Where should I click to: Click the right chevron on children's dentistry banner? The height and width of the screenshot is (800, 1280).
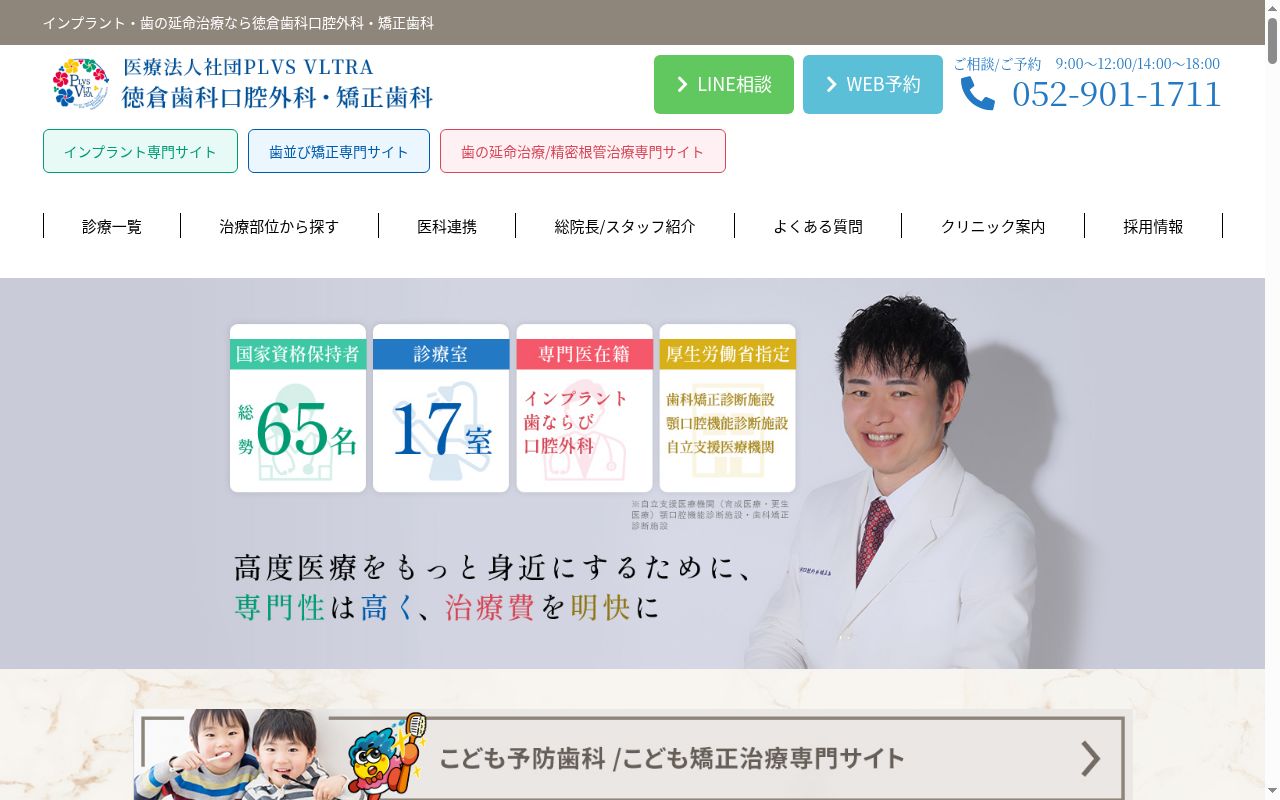(1090, 759)
